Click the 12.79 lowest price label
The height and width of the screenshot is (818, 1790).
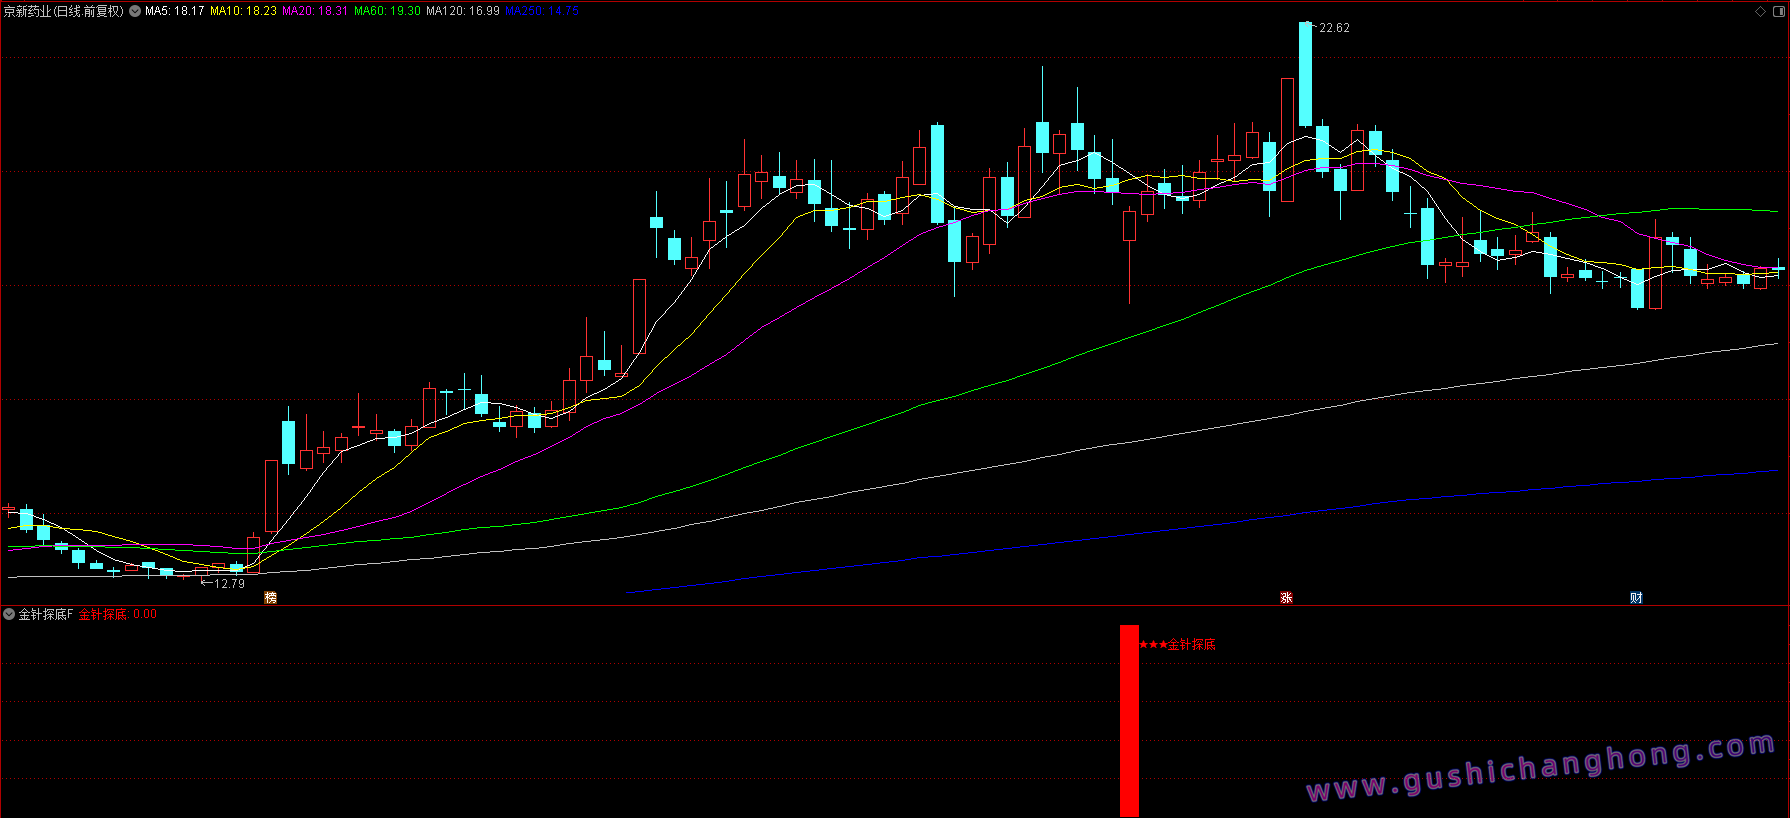pyautogui.click(x=229, y=583)
